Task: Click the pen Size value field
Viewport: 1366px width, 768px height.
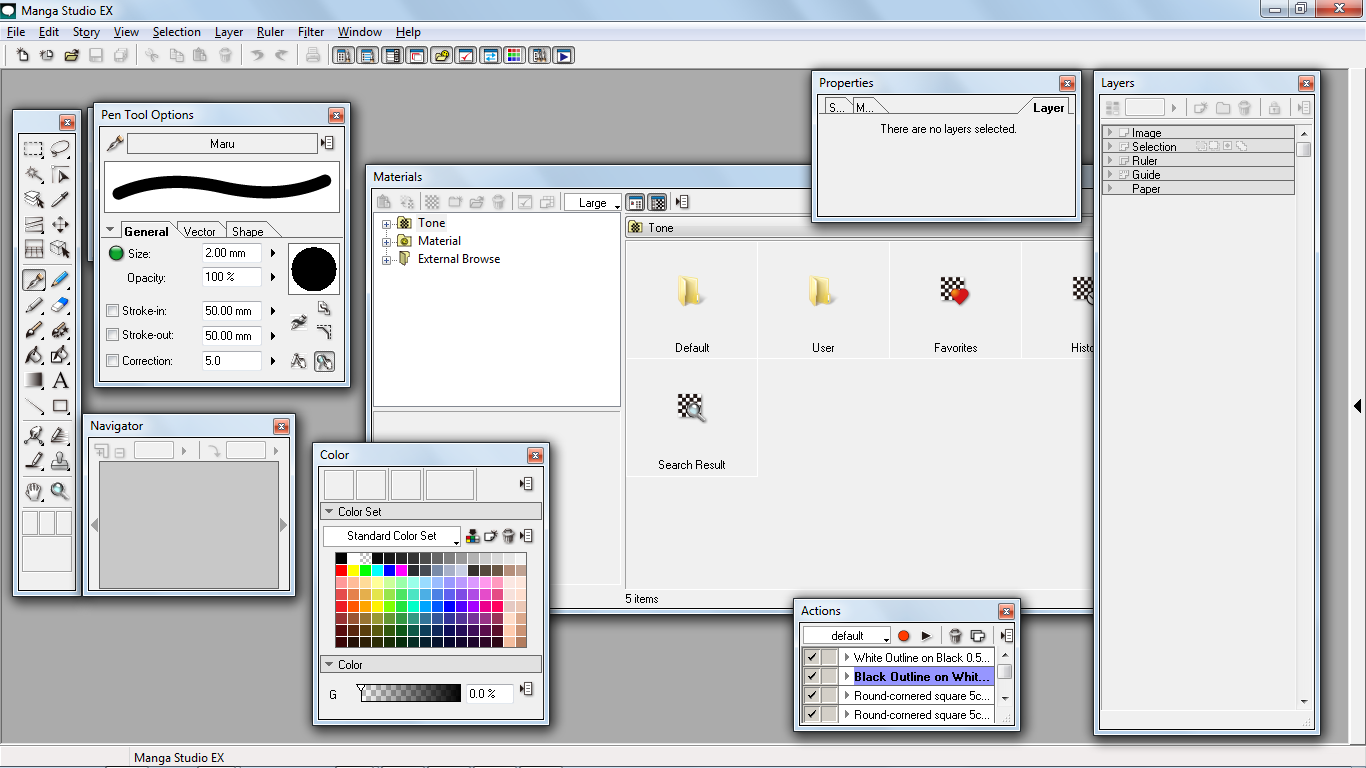Action: tap(231, 254)
